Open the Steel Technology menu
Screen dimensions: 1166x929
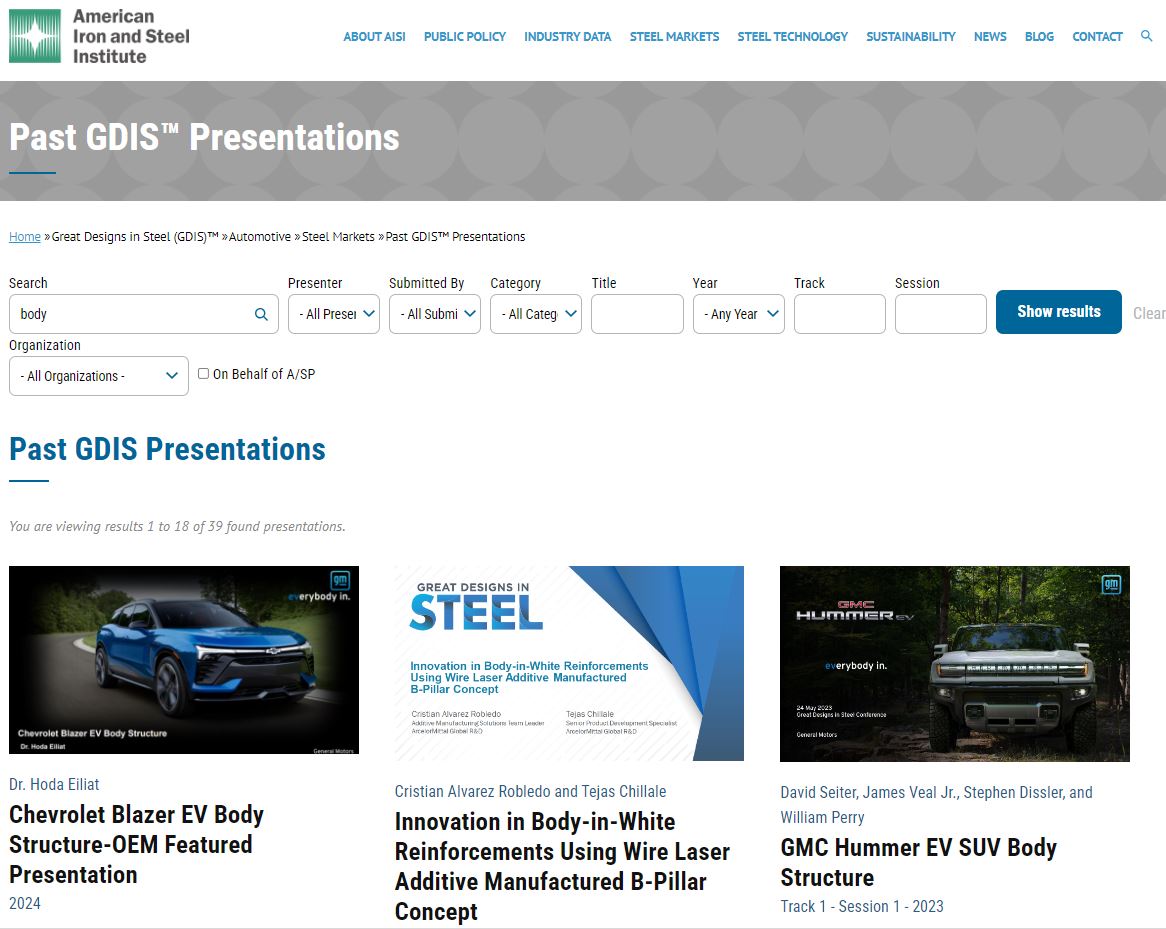point(793,36)
